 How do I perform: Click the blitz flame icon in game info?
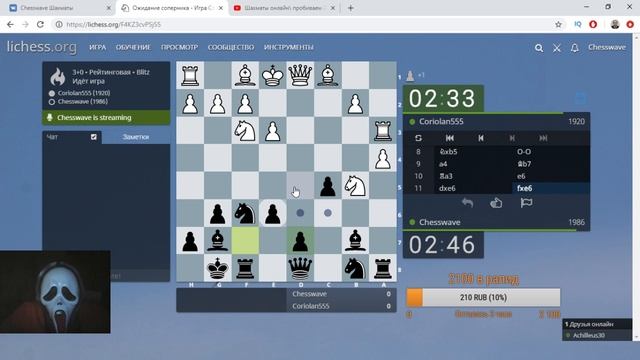point(58,76)
